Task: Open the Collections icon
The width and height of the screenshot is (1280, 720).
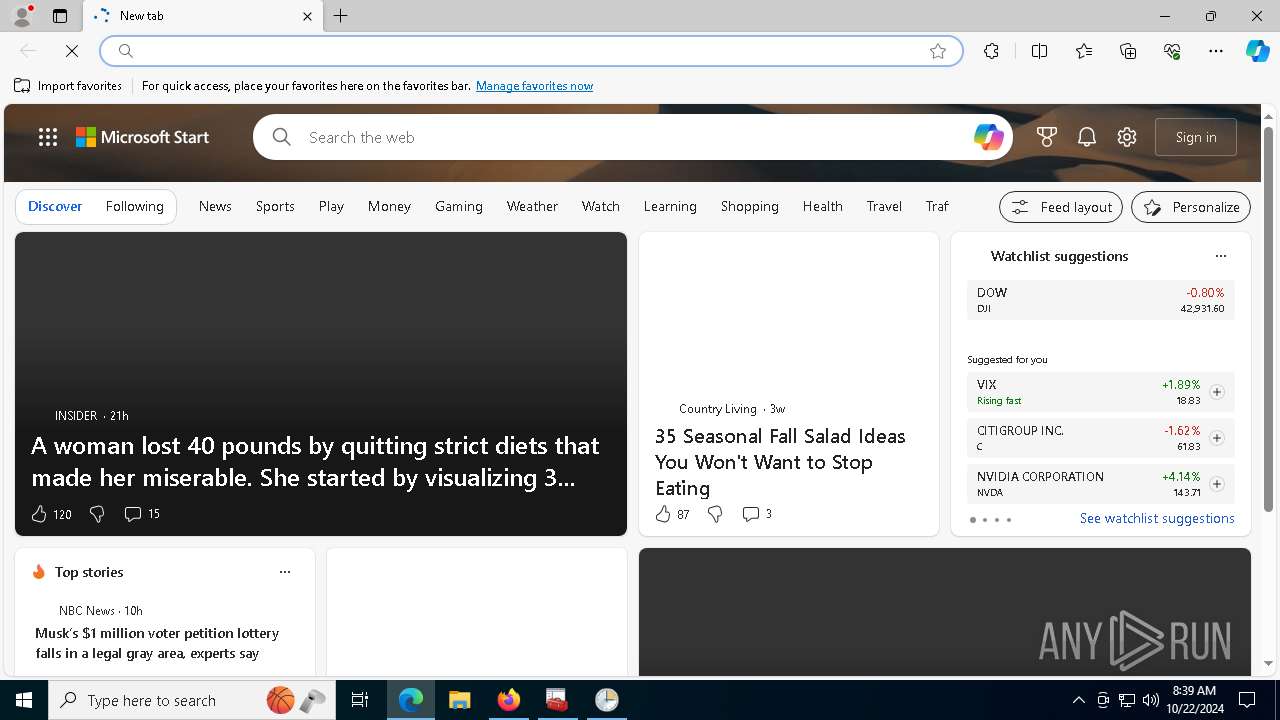Action: (x=1128, y=51)
